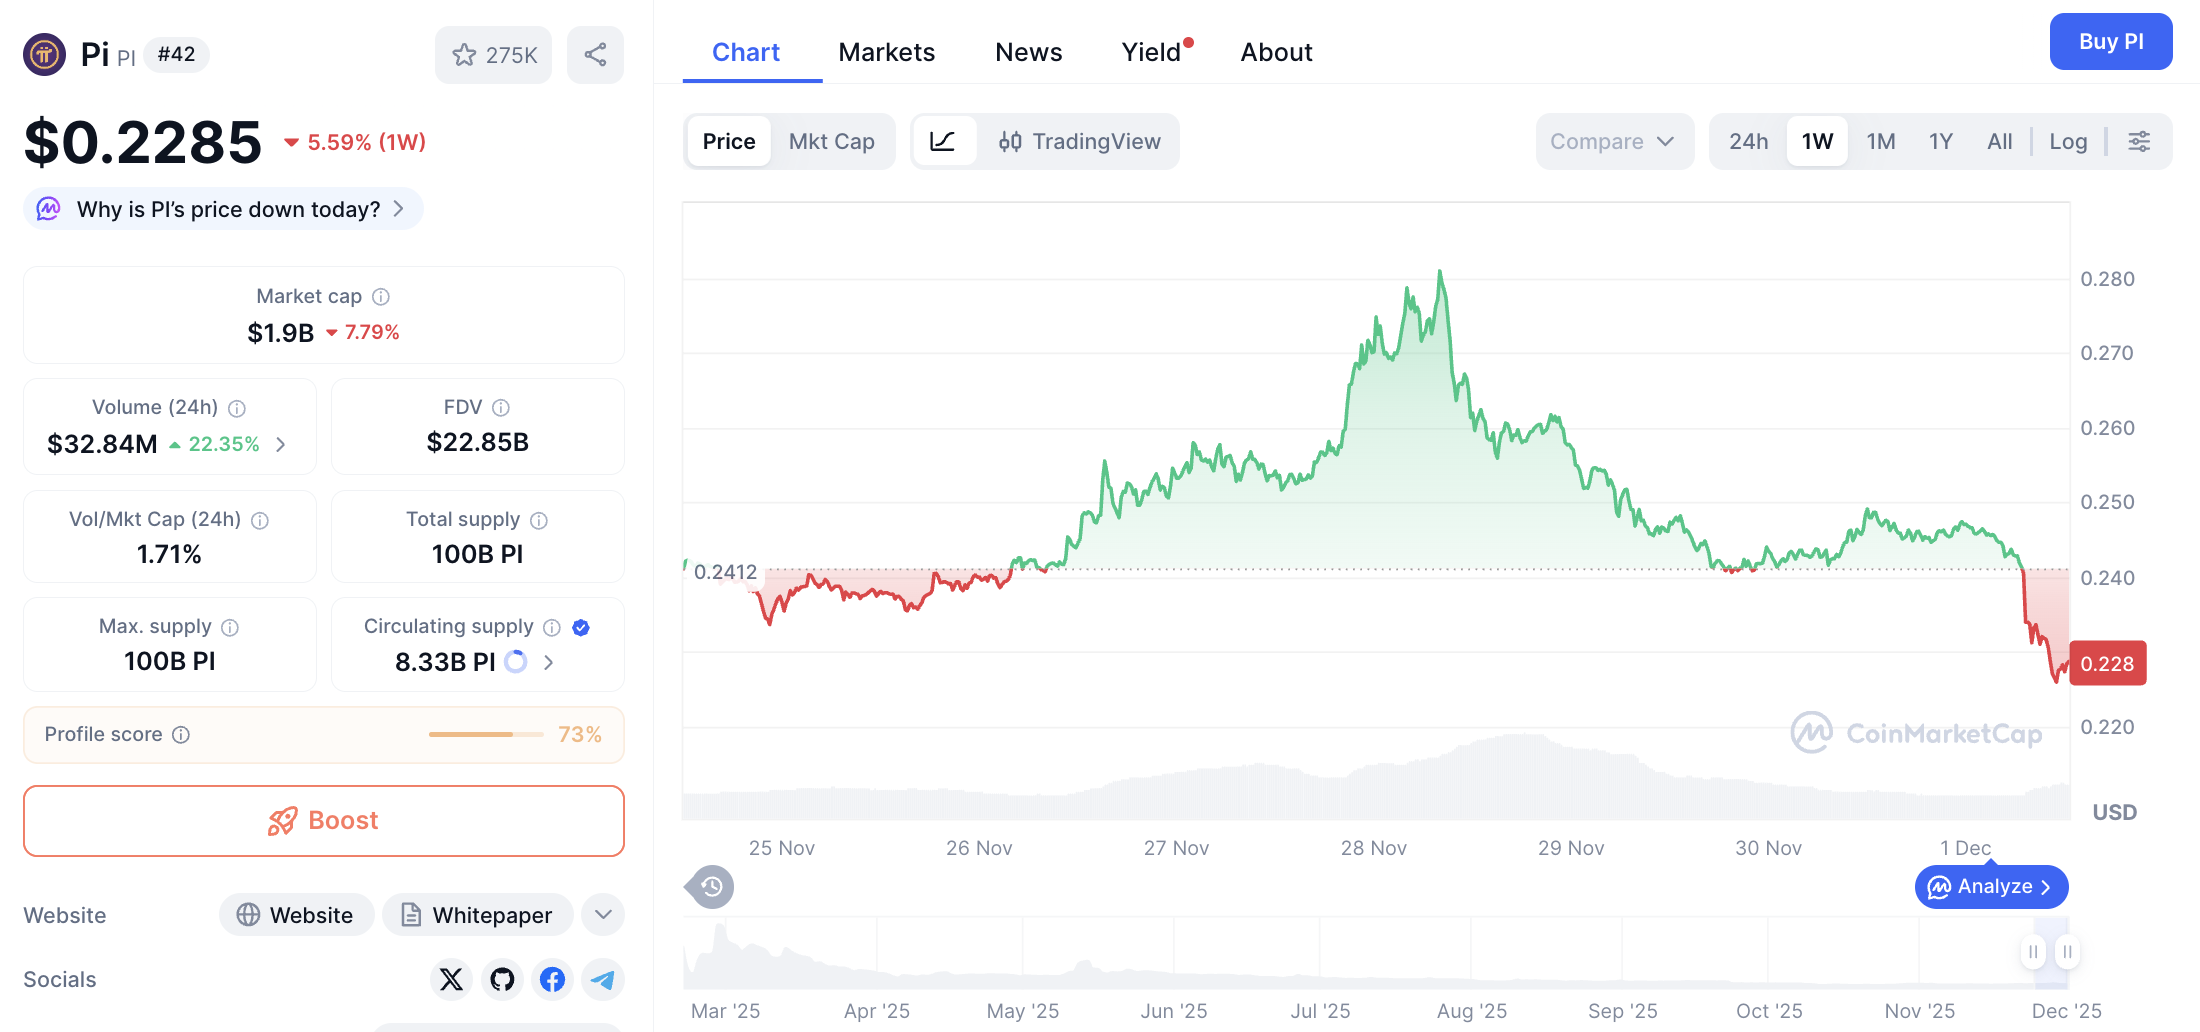Add Pi to your watchlist
This screenshot has height=1032, width=2200.
(x=493, y=55)
